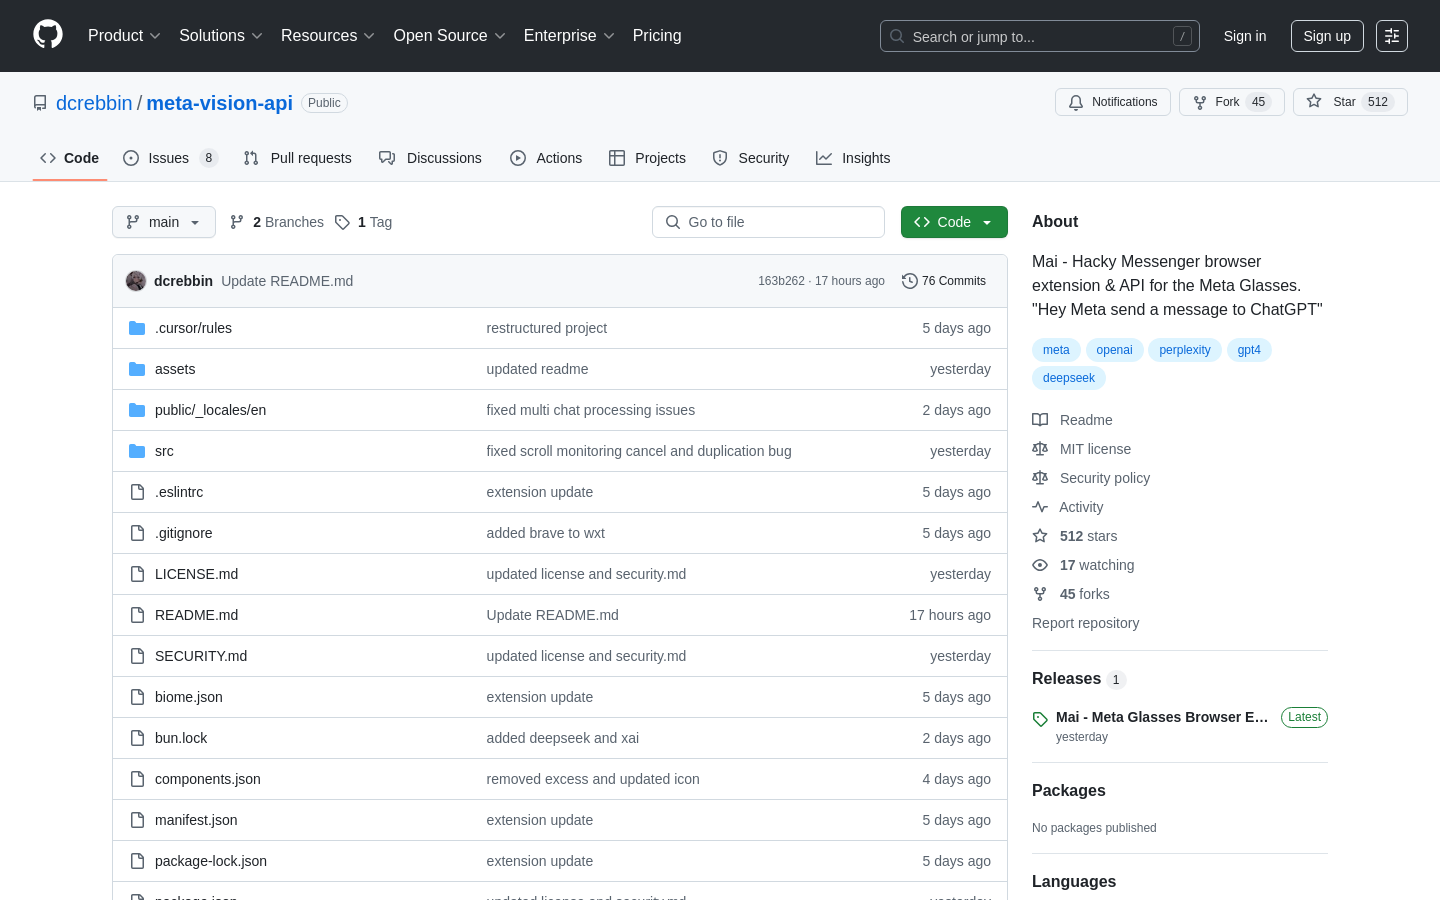The width and height of the screenshot is (1440, 900).
Task: Open the command palette icon in the header
Action: 1392,36
